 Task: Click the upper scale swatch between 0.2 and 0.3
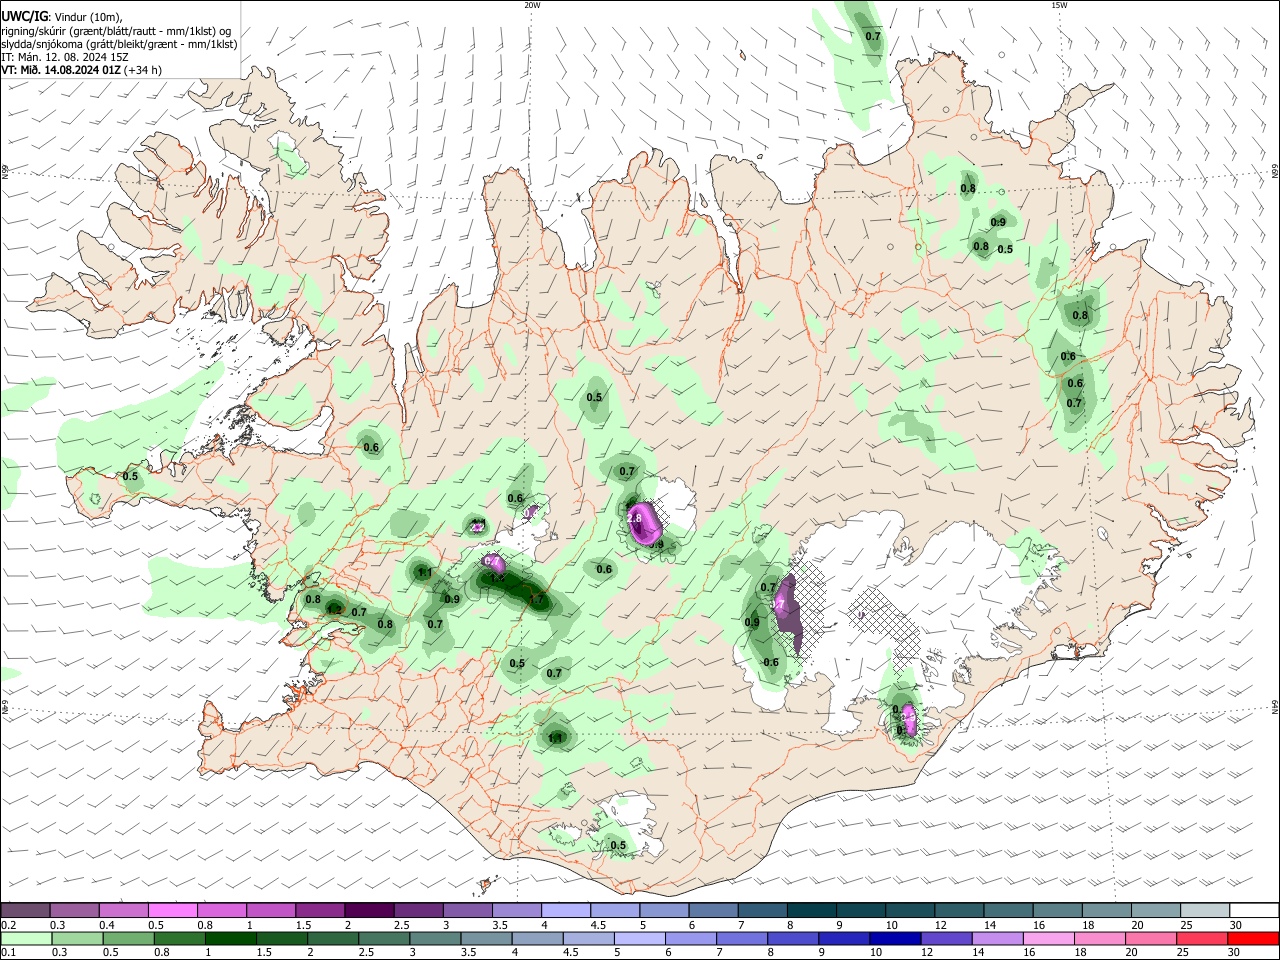point(25,910)
